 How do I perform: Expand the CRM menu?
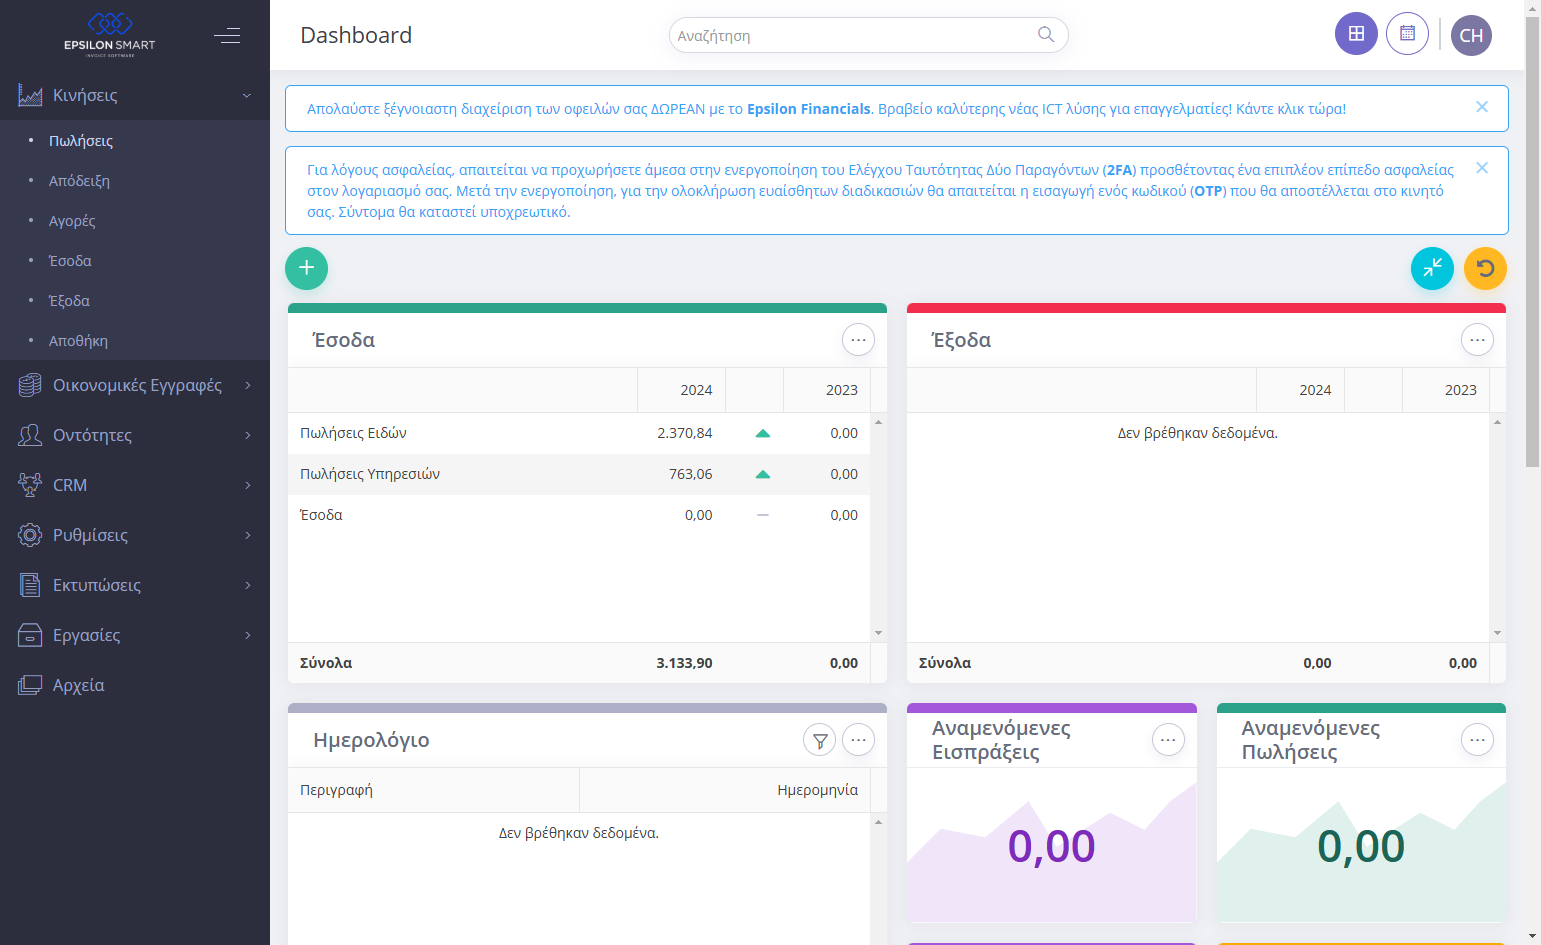point(135,485)
